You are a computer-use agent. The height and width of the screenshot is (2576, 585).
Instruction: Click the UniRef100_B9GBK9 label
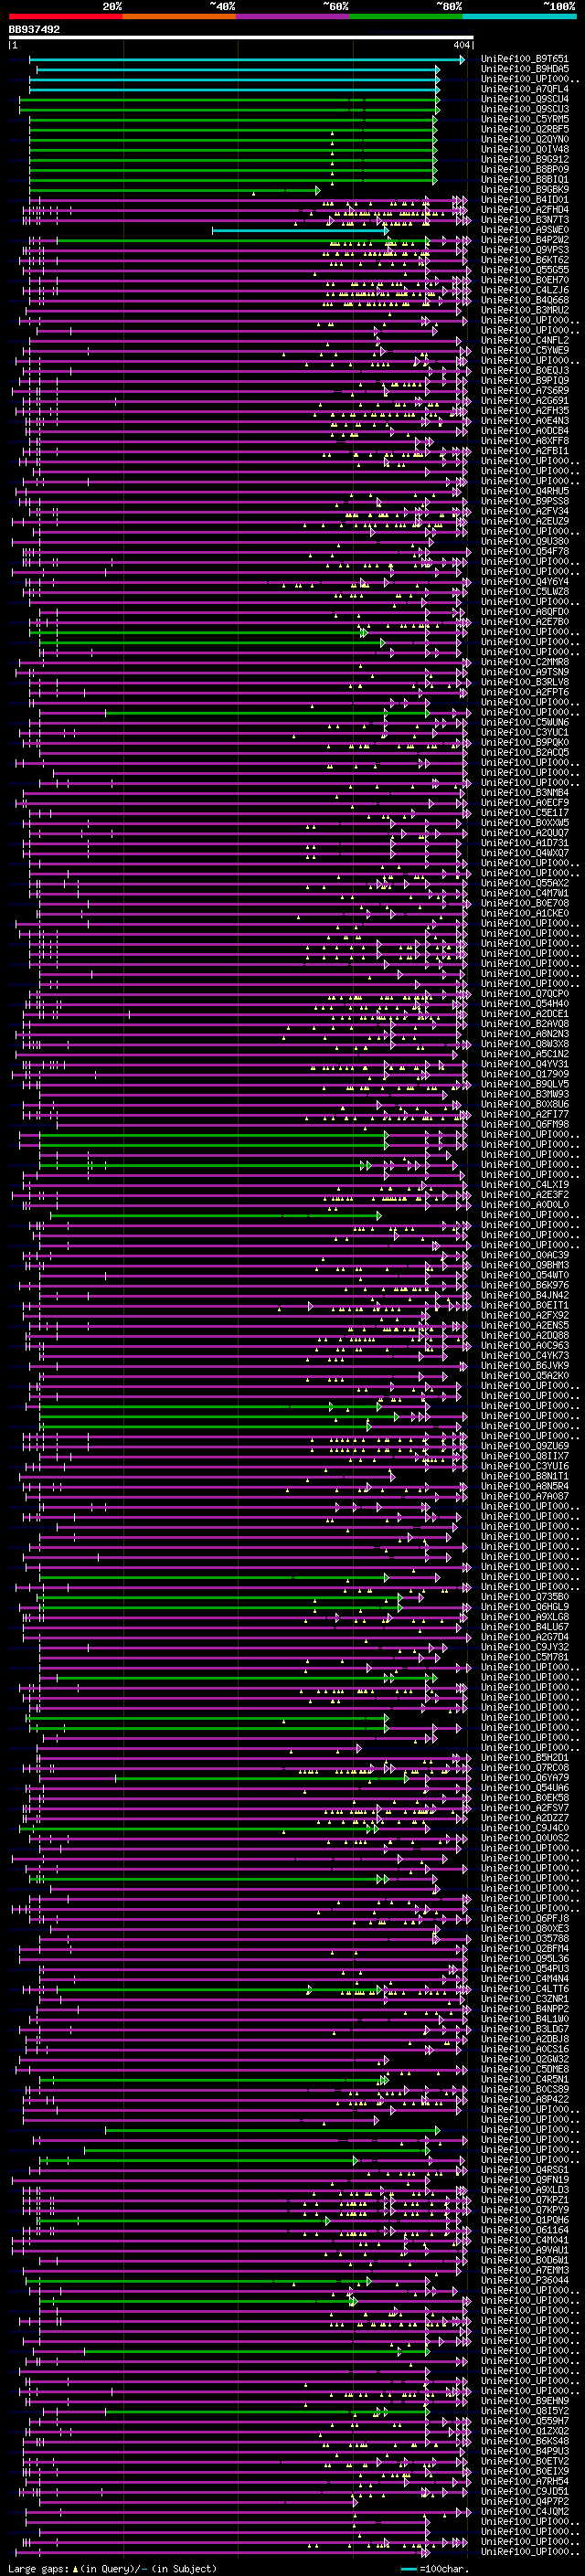point(525,189)
